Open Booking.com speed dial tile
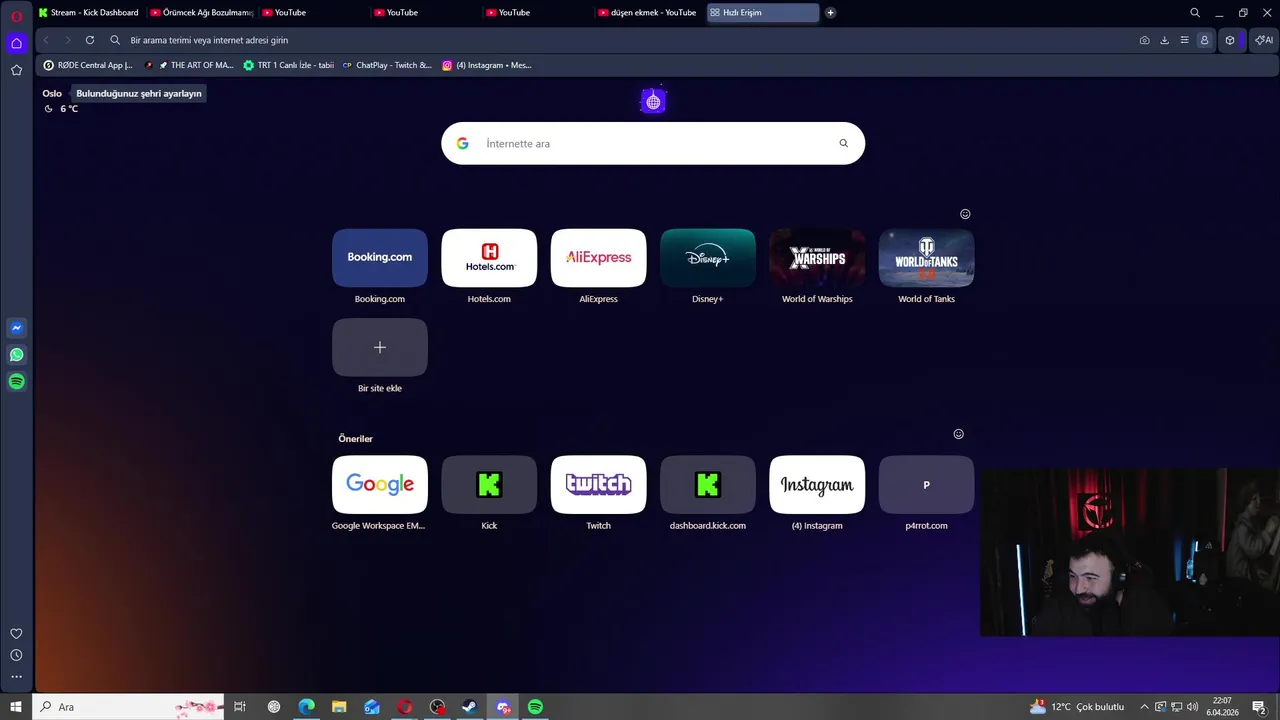This screenshot has height=720, width=1280. coord(380,258)
